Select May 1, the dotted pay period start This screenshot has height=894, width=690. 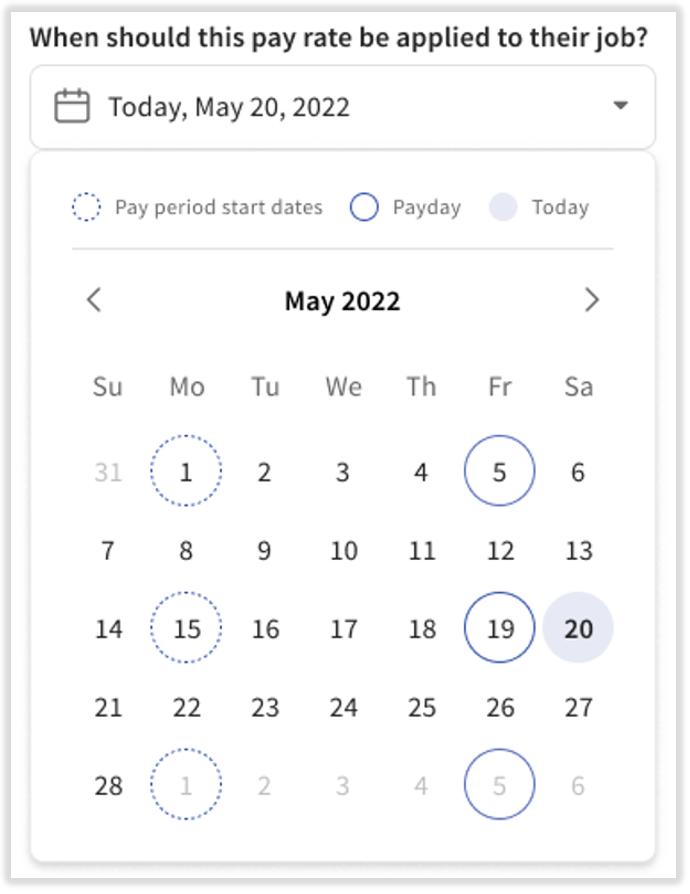point(186,471)
